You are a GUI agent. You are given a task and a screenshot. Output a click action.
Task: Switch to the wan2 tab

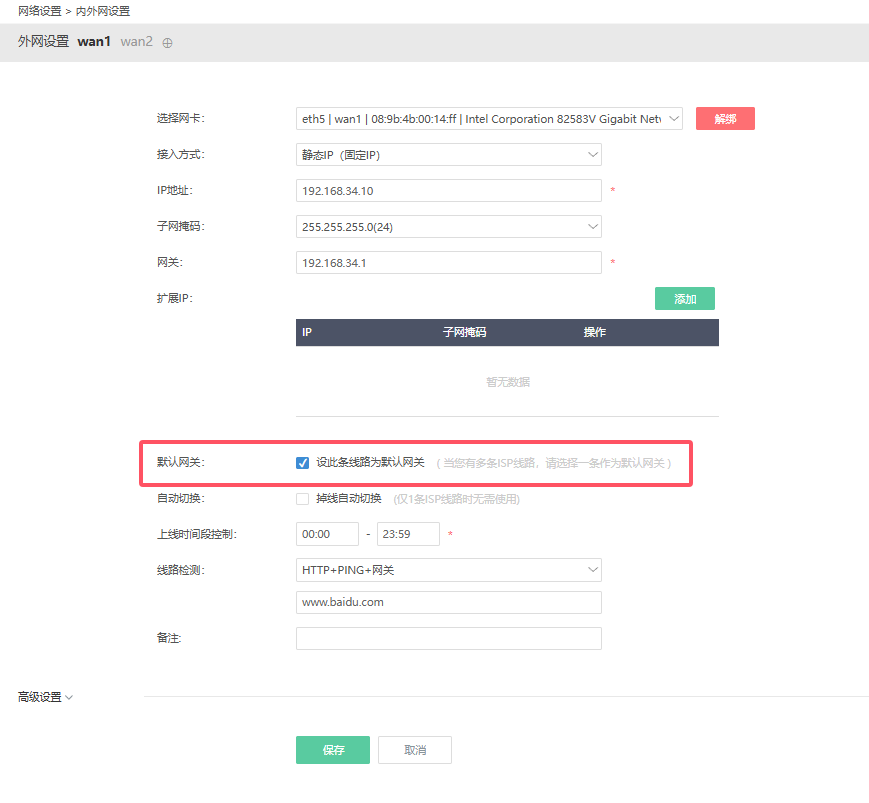136,42
